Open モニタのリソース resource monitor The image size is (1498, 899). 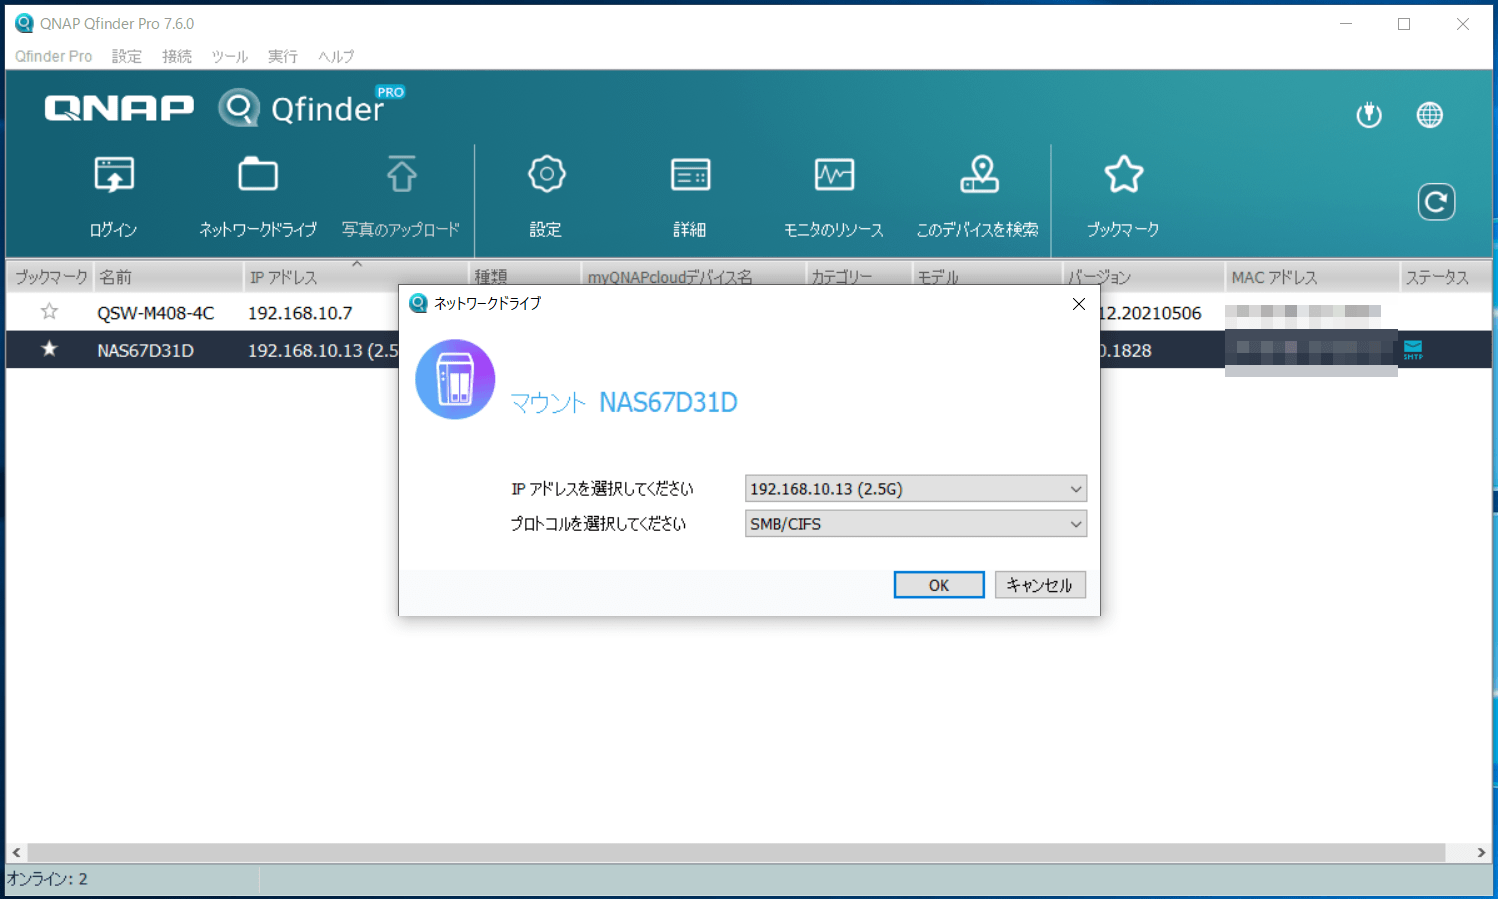pos(834,175)
